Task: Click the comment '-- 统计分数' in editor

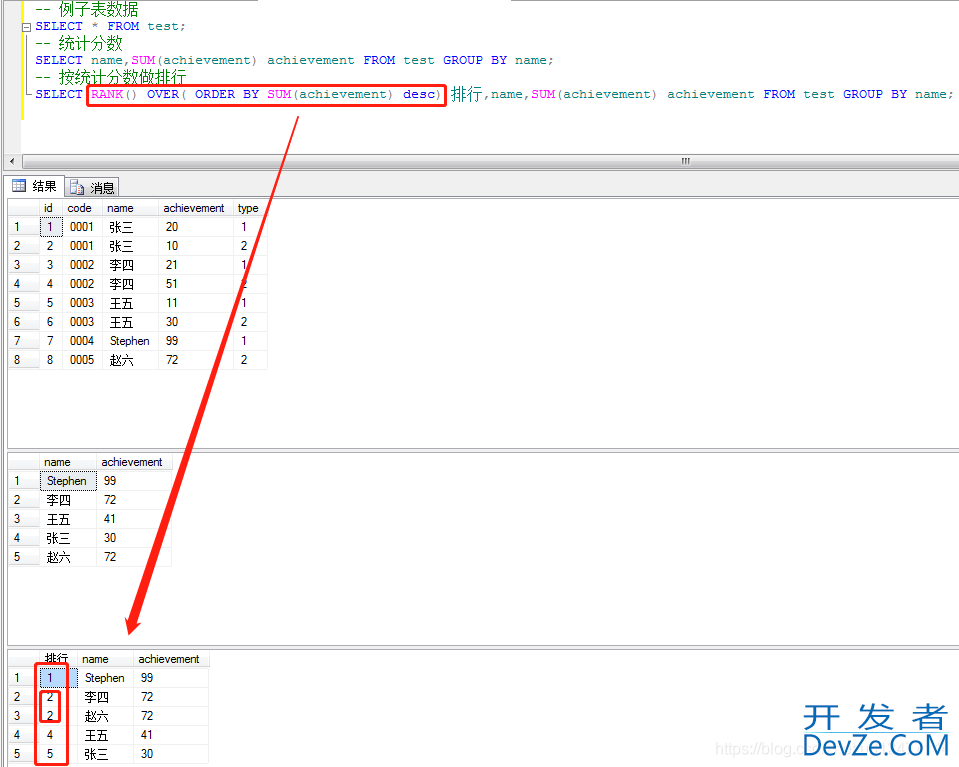Action: point(79,43)
